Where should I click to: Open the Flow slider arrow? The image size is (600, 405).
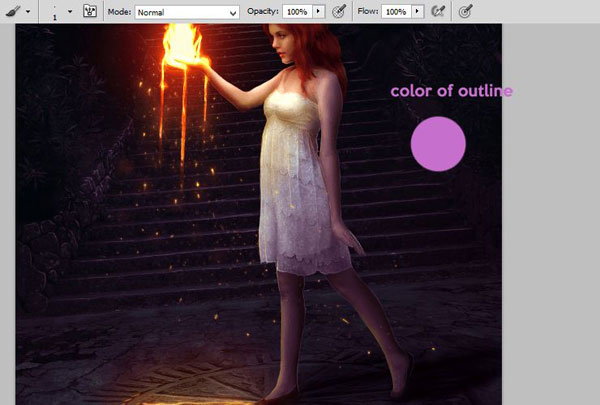[x=417, y=11]
